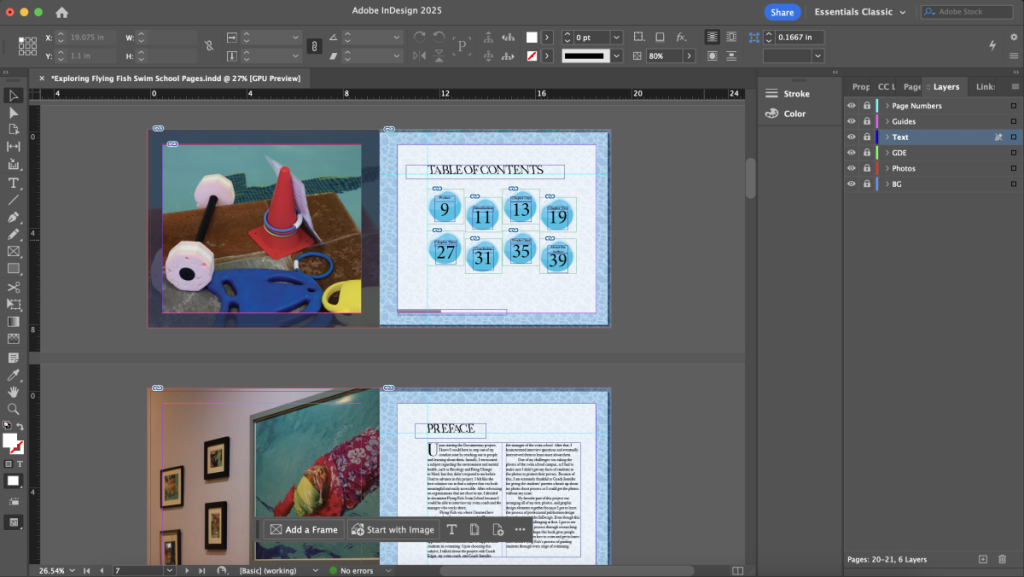Select the Content Collector tool
Screen dimensions: 1024x577
click(x=13, y=164)
